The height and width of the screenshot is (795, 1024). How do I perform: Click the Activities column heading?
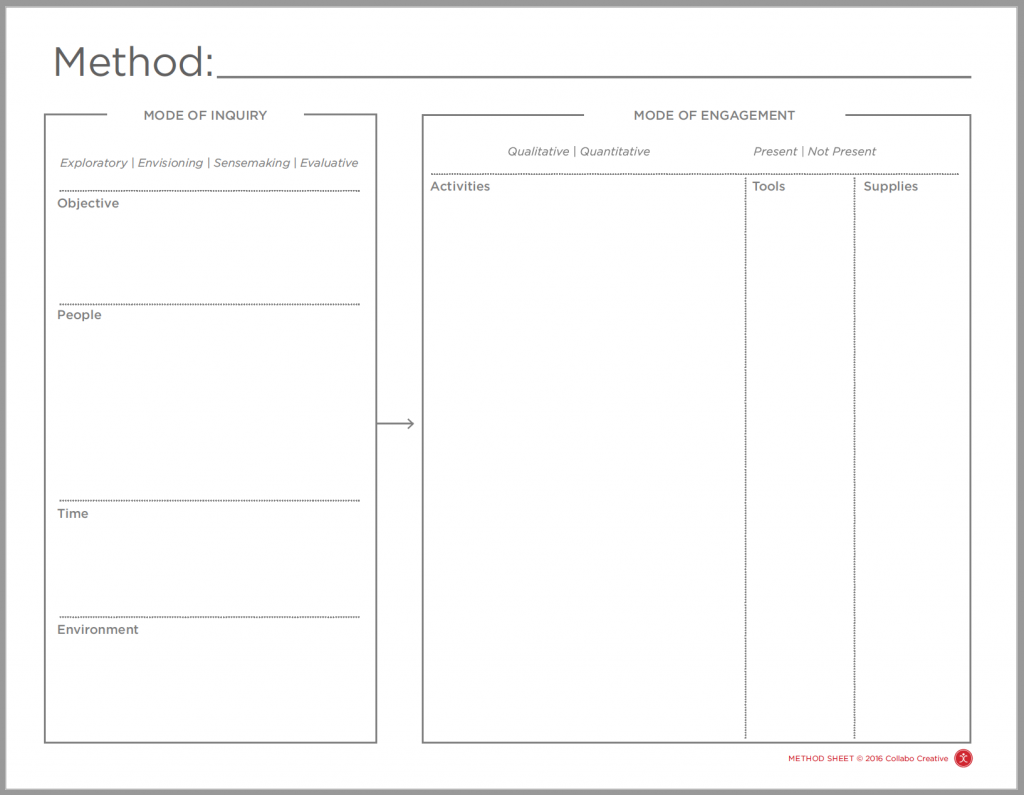pos(460,187)
